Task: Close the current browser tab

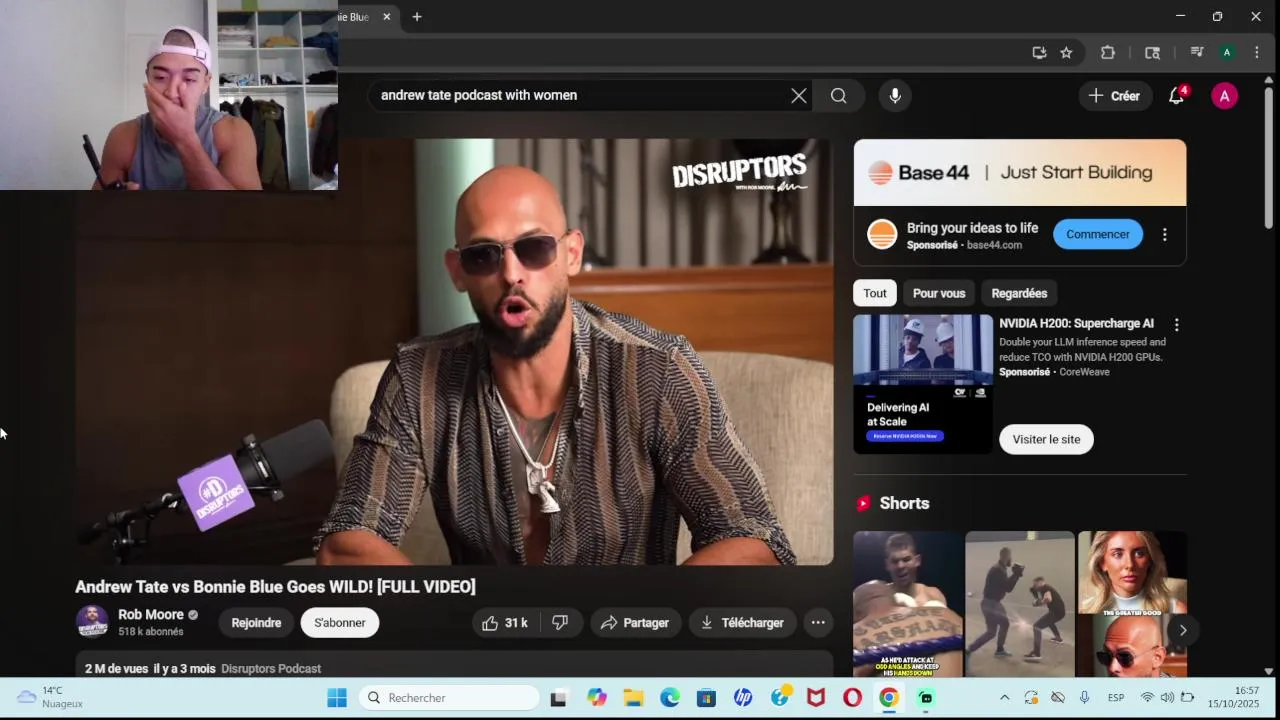Action: (387, 17)
